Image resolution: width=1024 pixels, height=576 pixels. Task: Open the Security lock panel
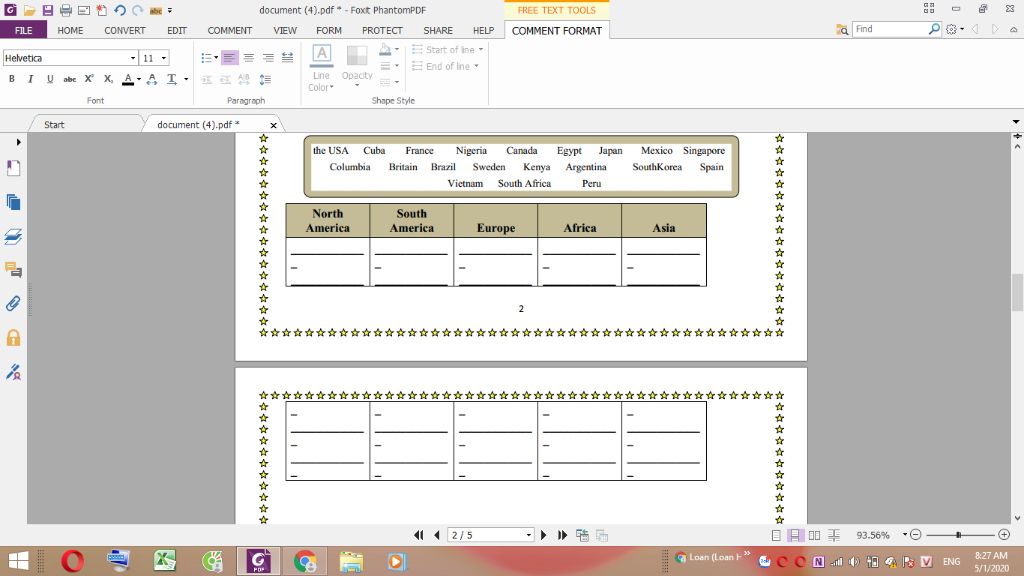coord(13,338)
